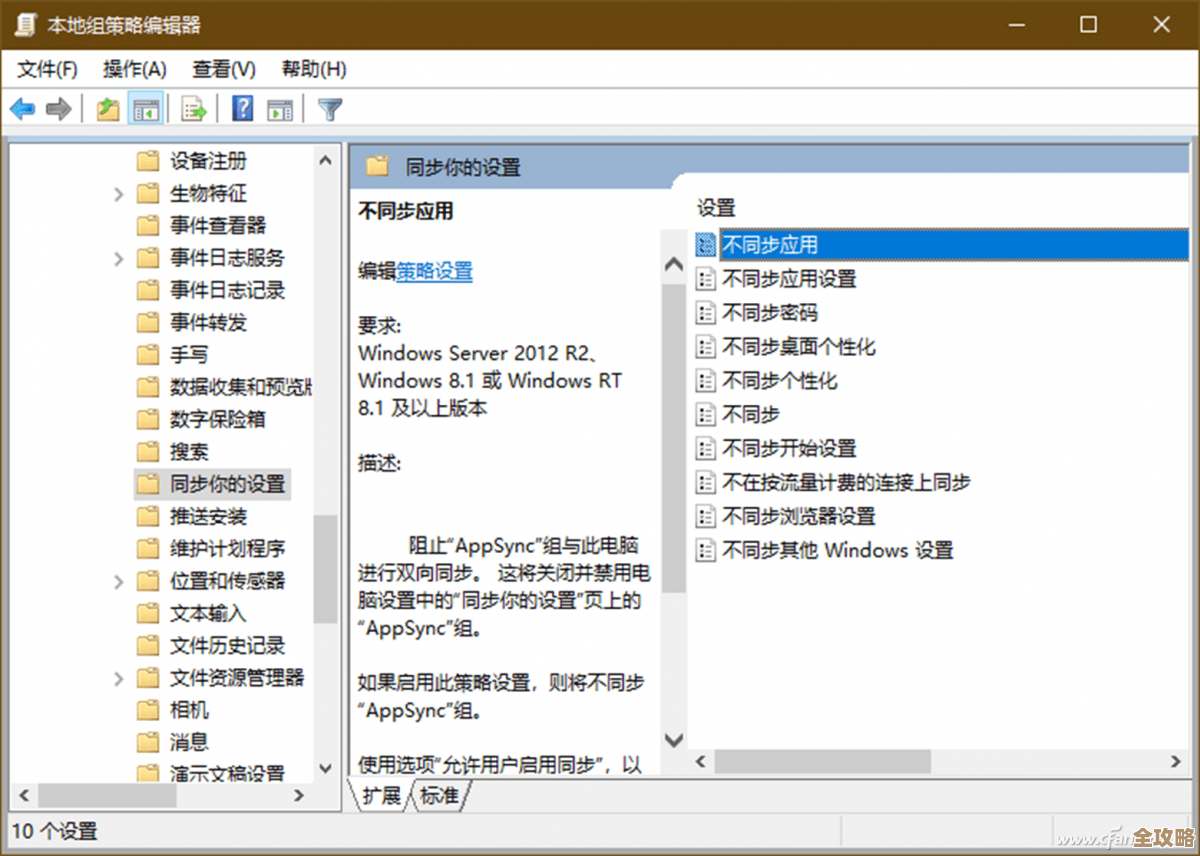Select the 不同步密码 policy setting
Screen dimensions: 1200x856
click(x=770, y=312)
